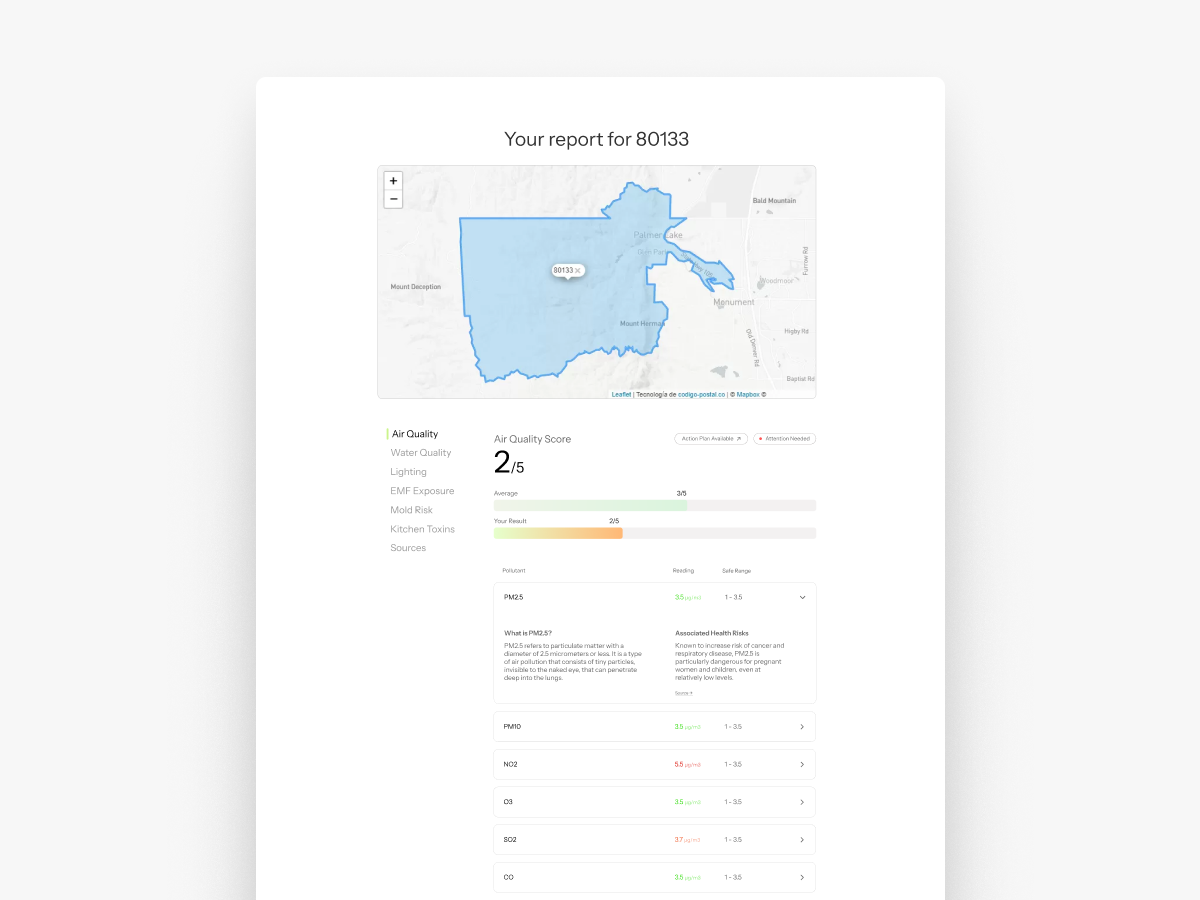Screen dimensions: 1200x900
Task: Go to EMF Exposure section
Action: tap(422, 491)
